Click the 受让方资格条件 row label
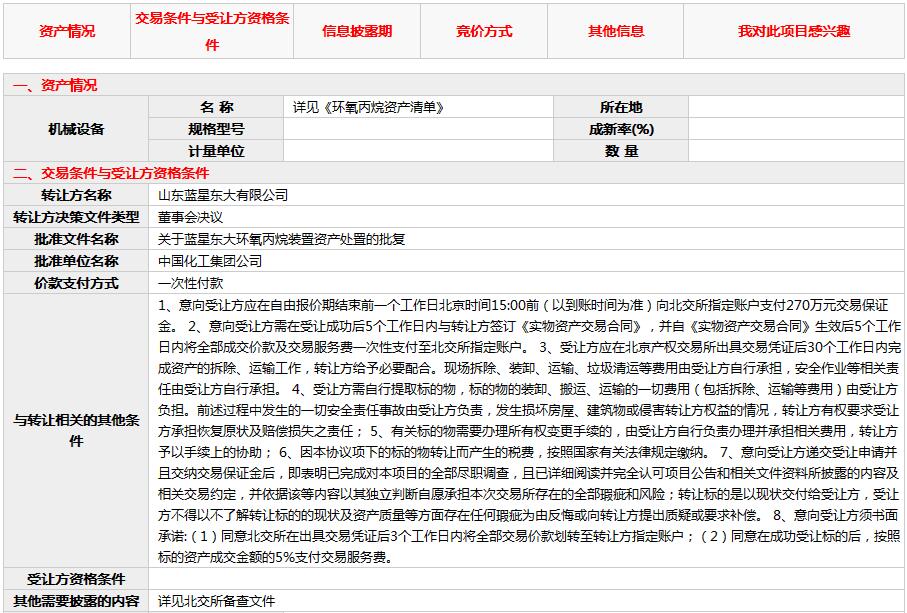Viewport: 907px width, 613px height. (76, 579)
